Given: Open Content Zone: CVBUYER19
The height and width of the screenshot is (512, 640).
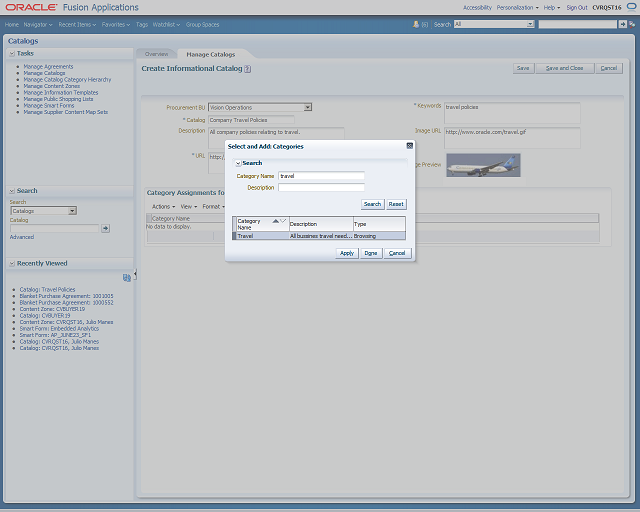Looking at the screenshot, I should (52, 309).
